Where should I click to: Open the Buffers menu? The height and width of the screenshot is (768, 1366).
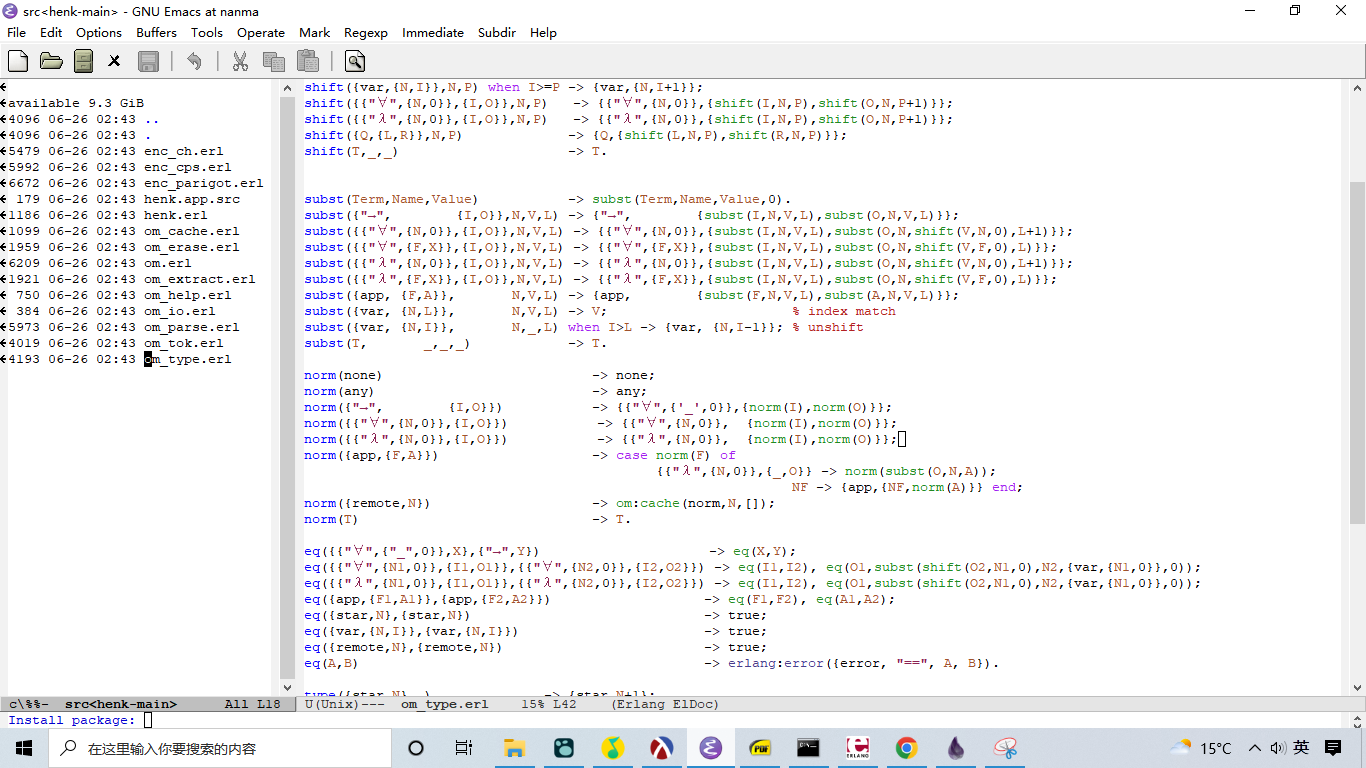pos(156,33)
